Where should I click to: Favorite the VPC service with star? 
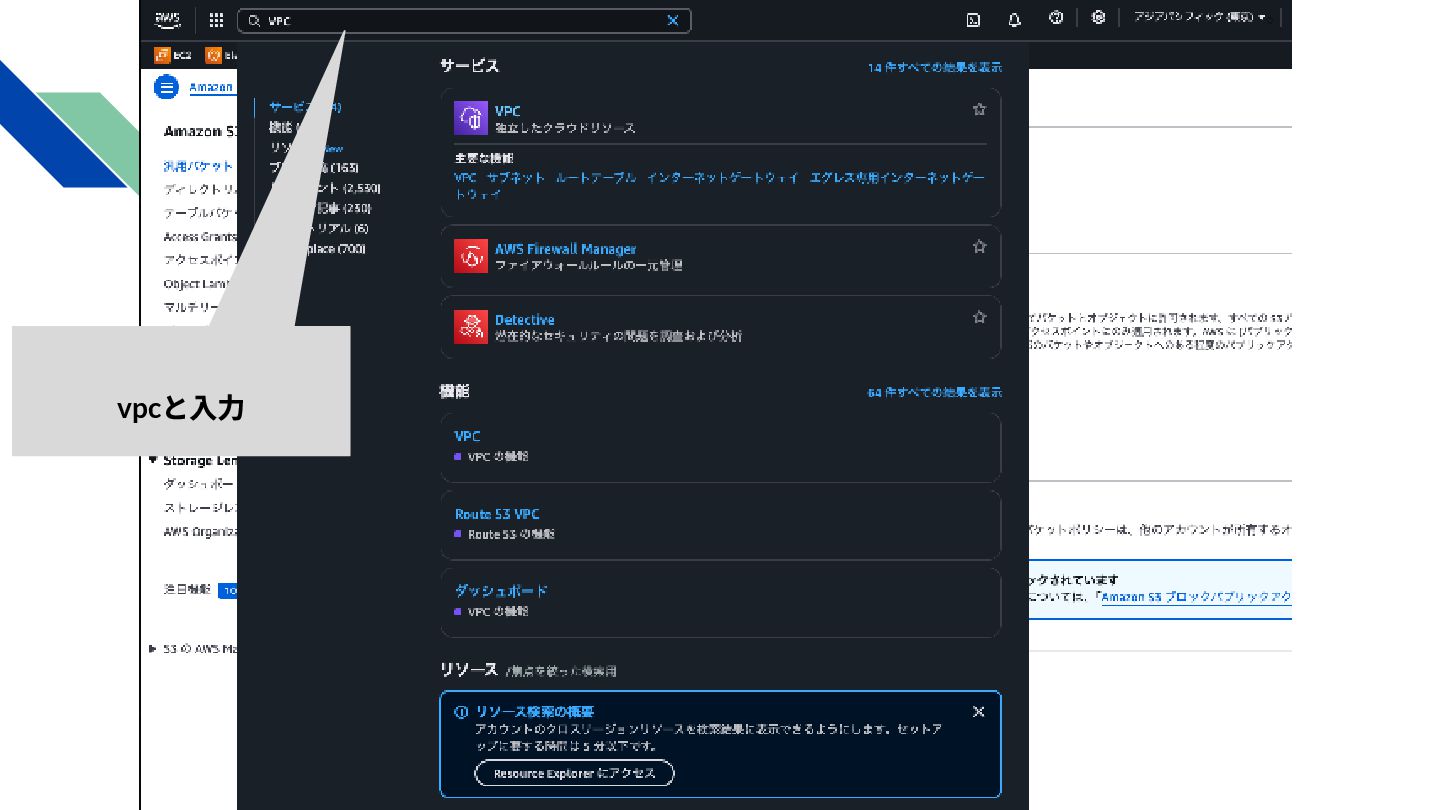979,109
